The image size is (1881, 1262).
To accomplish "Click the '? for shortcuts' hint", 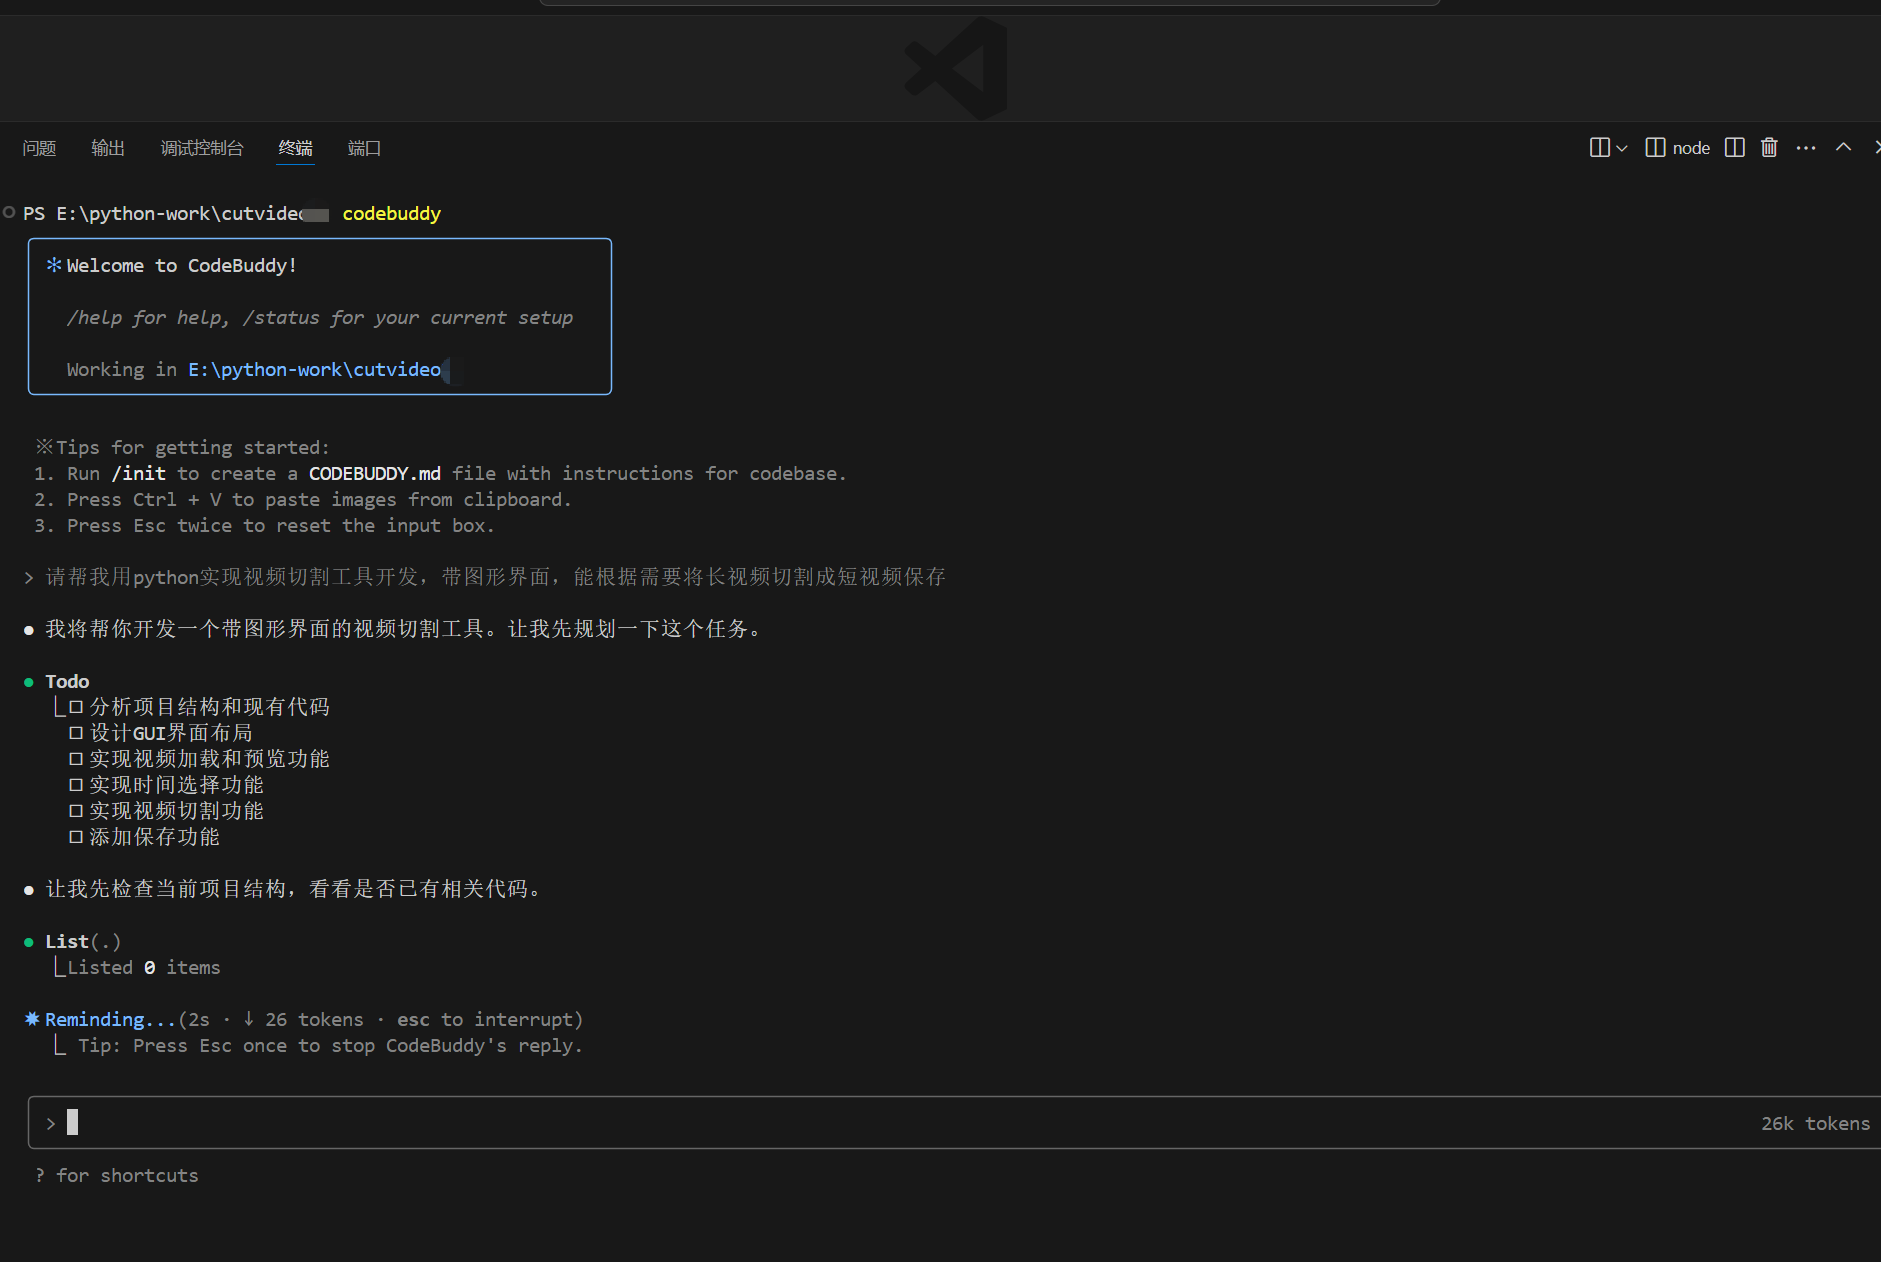I will tap(117, 1175).
